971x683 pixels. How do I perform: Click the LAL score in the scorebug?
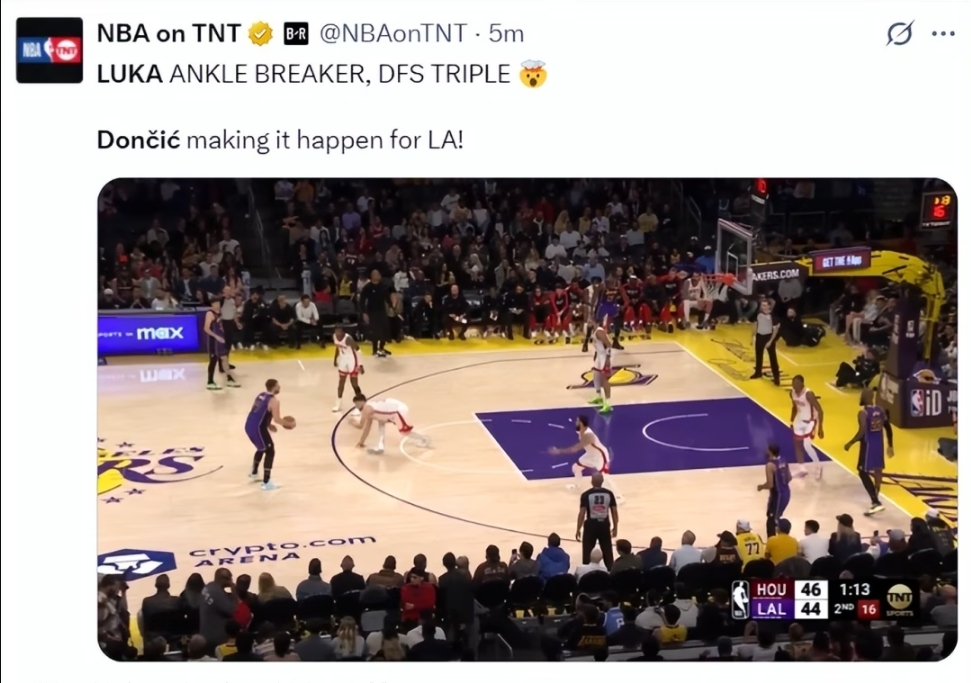(811, 609)
